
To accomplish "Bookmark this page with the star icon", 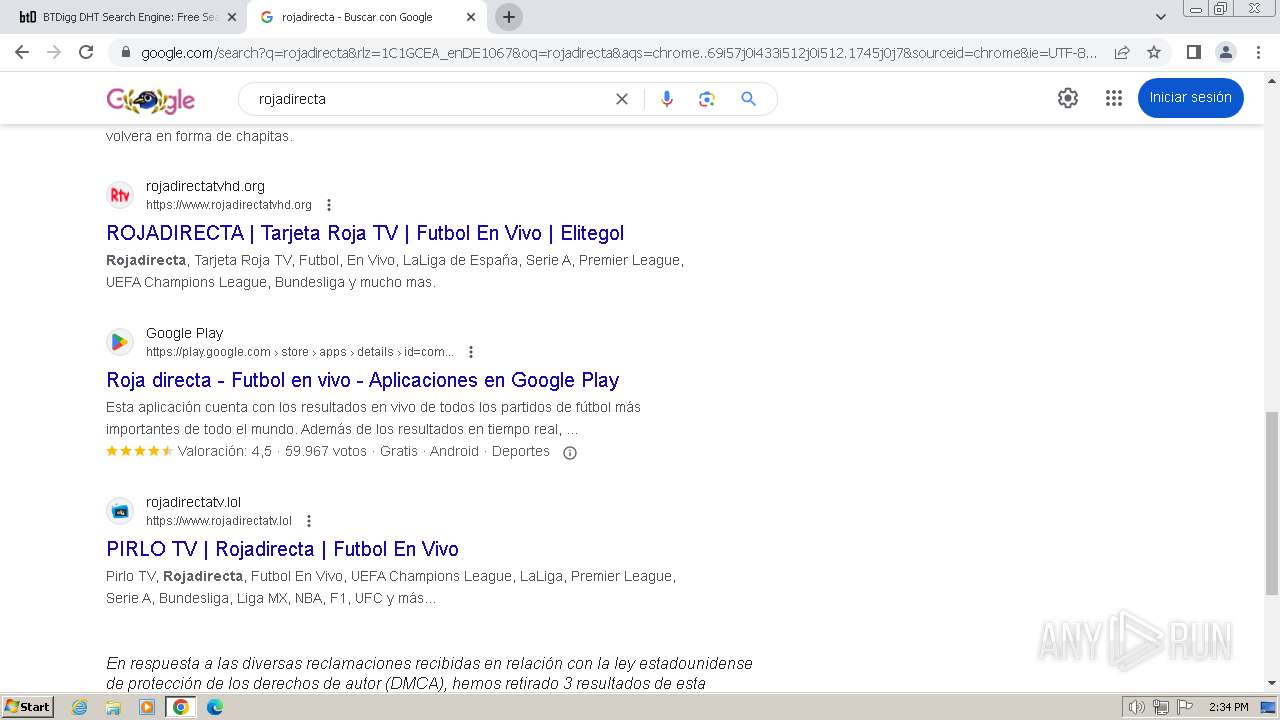I will (1154, 53).
